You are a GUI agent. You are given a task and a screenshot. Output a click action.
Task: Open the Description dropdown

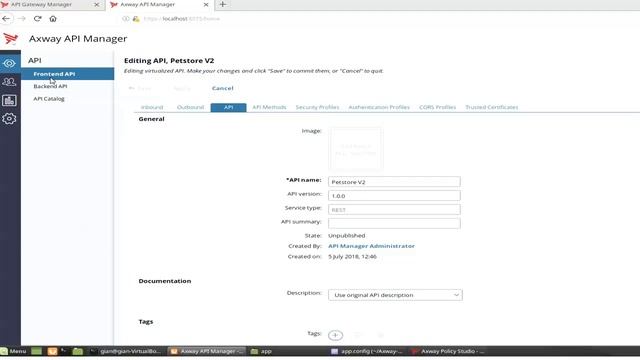point(395,295)
